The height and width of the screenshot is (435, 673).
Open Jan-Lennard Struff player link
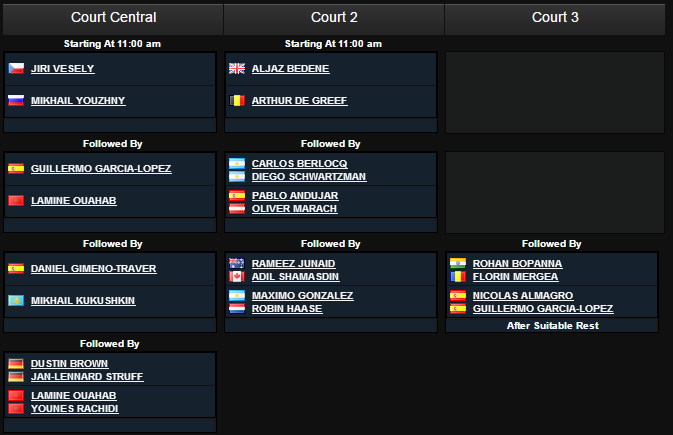click(87, 377)
